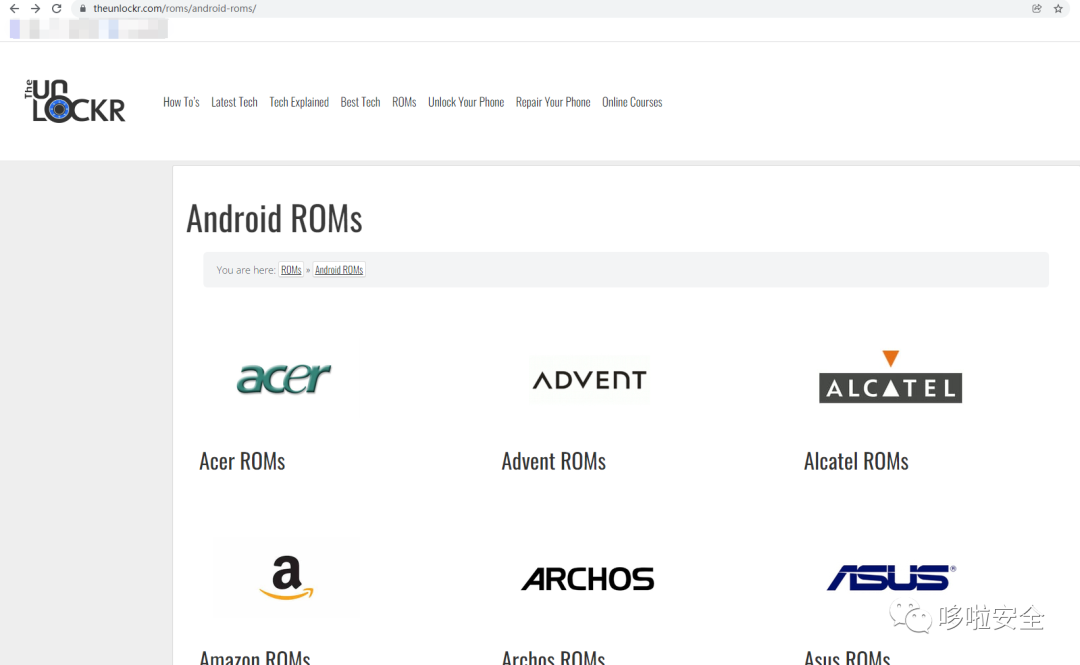Open the Asus ROMs link
This screenshot has height=665, width=1080.
(x=847, y=657)
